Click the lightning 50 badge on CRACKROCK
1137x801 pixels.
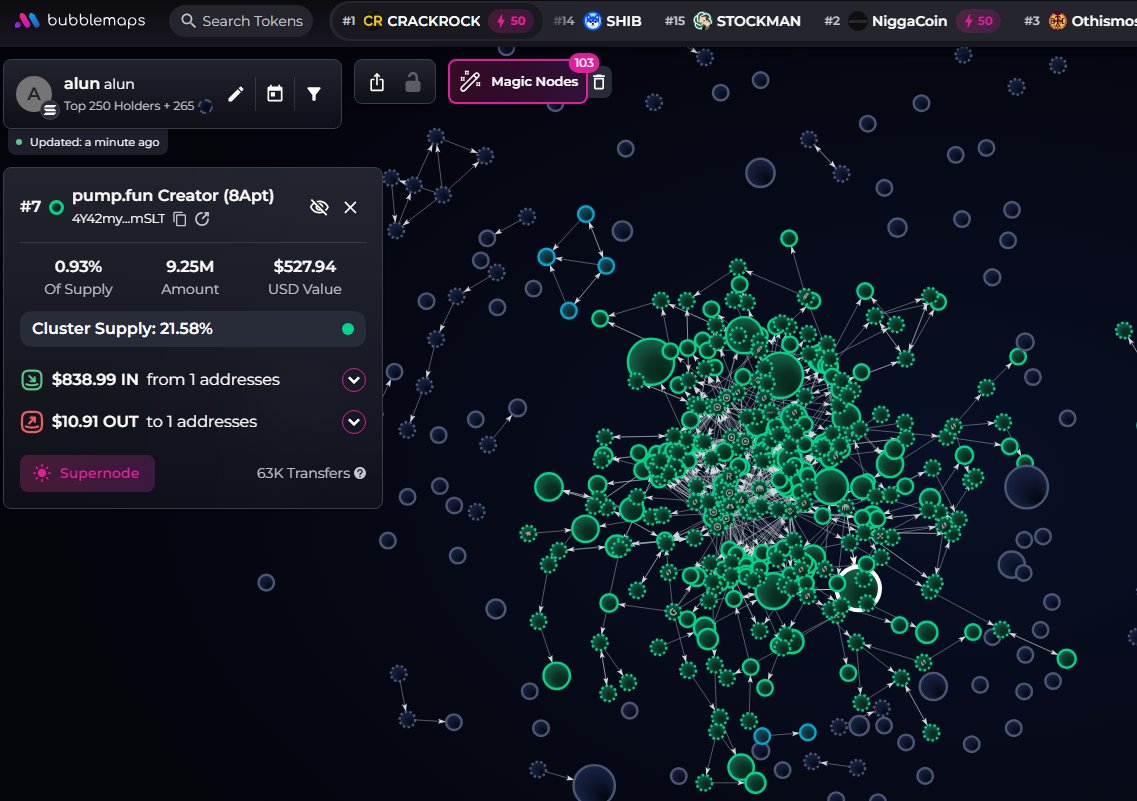click(x=512, y=21)
